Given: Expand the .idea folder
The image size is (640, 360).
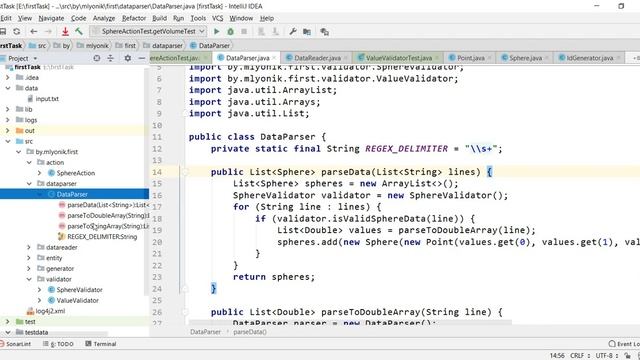Looking at the screenshot, I should (7, 78).
